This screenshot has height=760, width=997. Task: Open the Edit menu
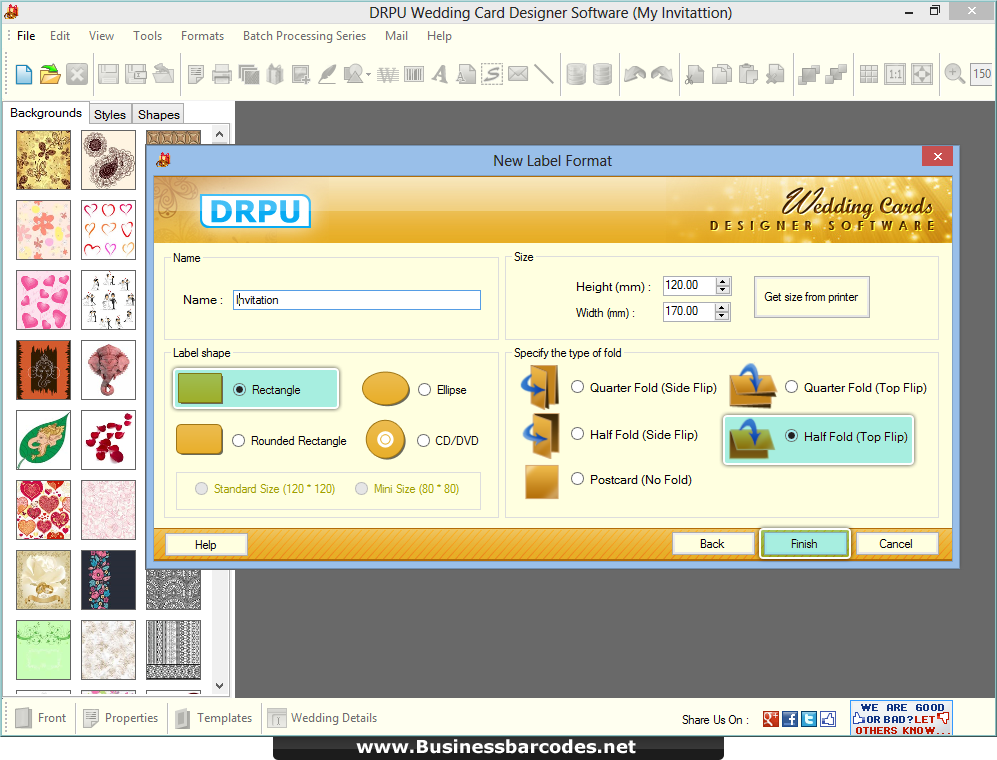[60, 36]
